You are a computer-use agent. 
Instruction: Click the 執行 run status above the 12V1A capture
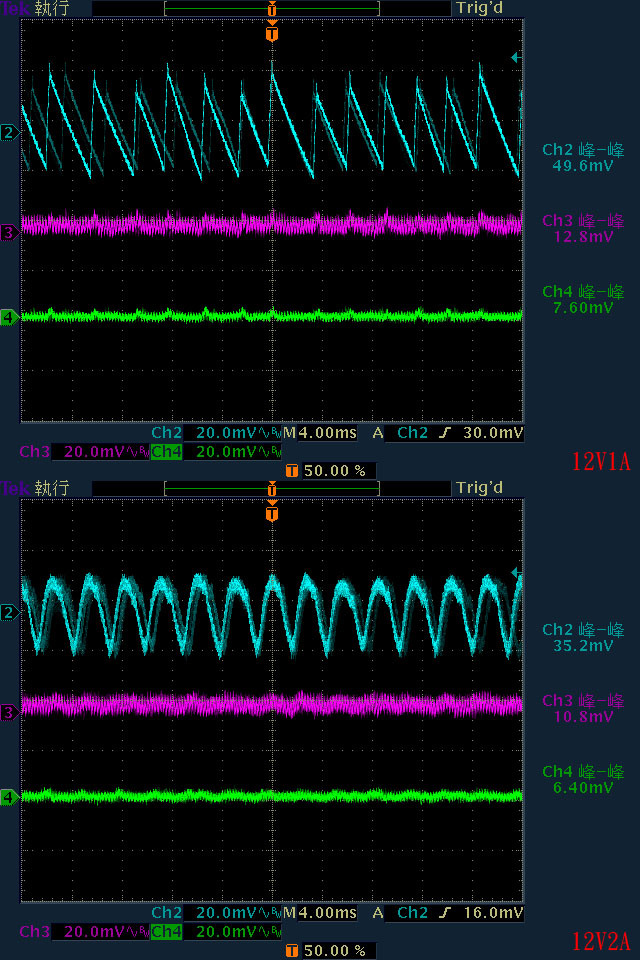coord(51,9)
